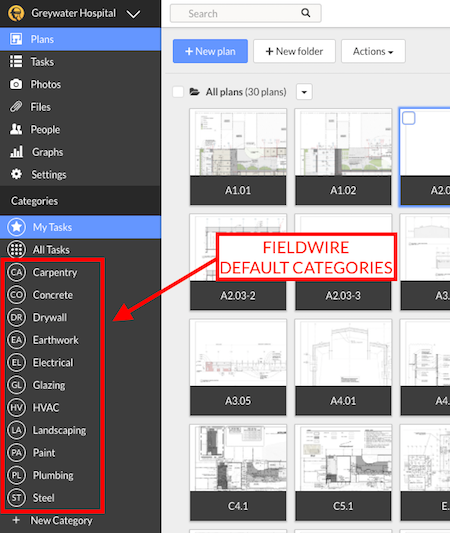Viewport: 450px width, 533px height.
Task: Select the Electrical category name
Action: pos(53,363)
